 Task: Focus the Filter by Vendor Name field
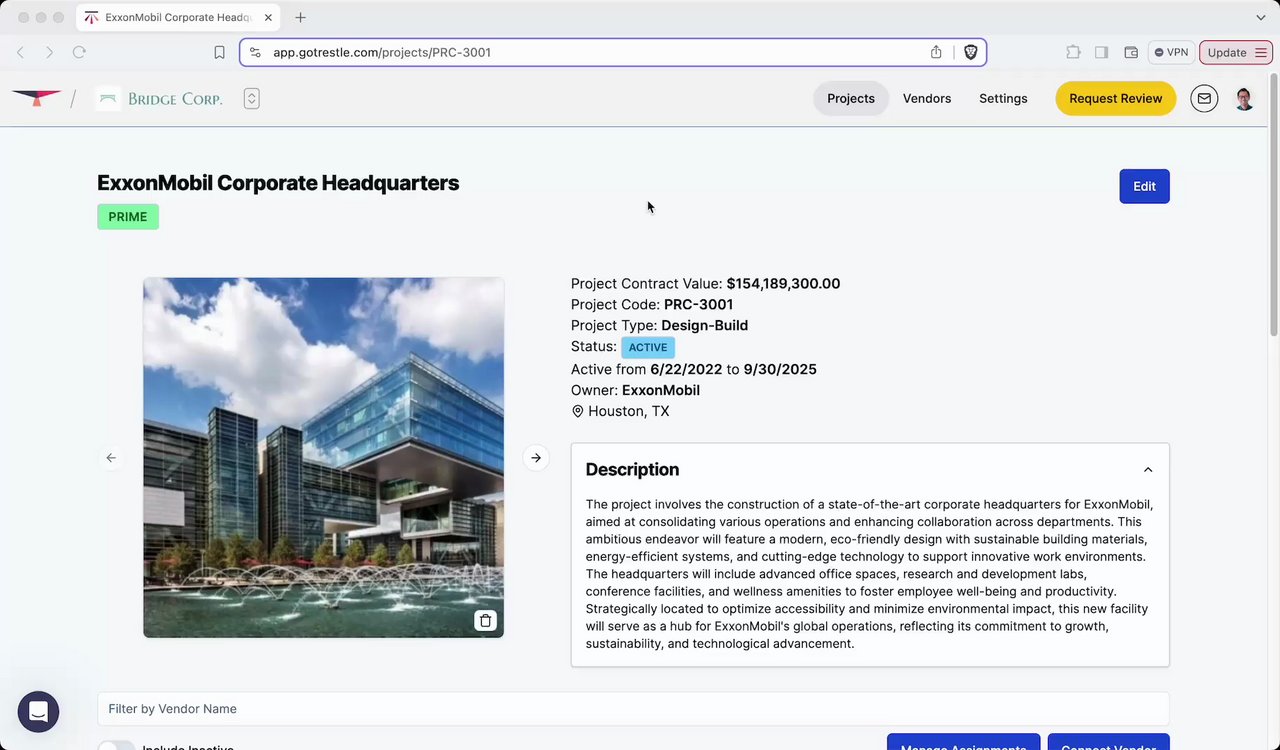(x=633, y=709)
